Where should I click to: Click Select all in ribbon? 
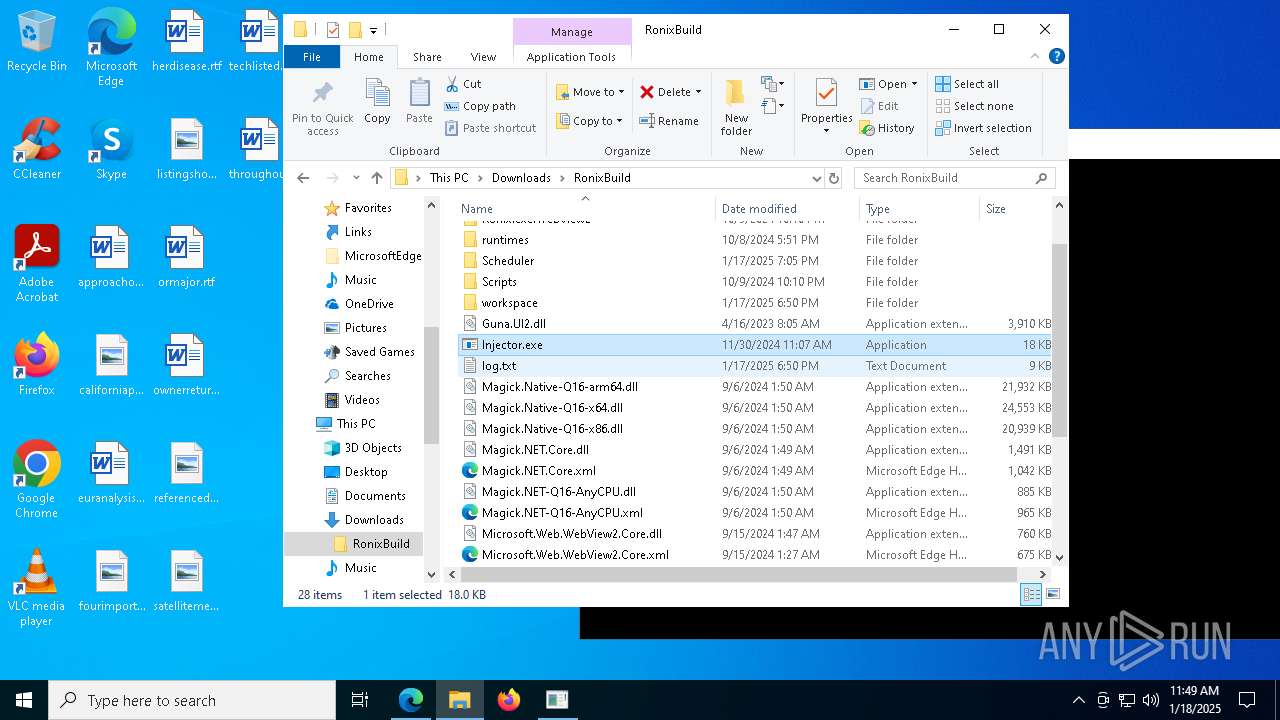click(967, 84)
